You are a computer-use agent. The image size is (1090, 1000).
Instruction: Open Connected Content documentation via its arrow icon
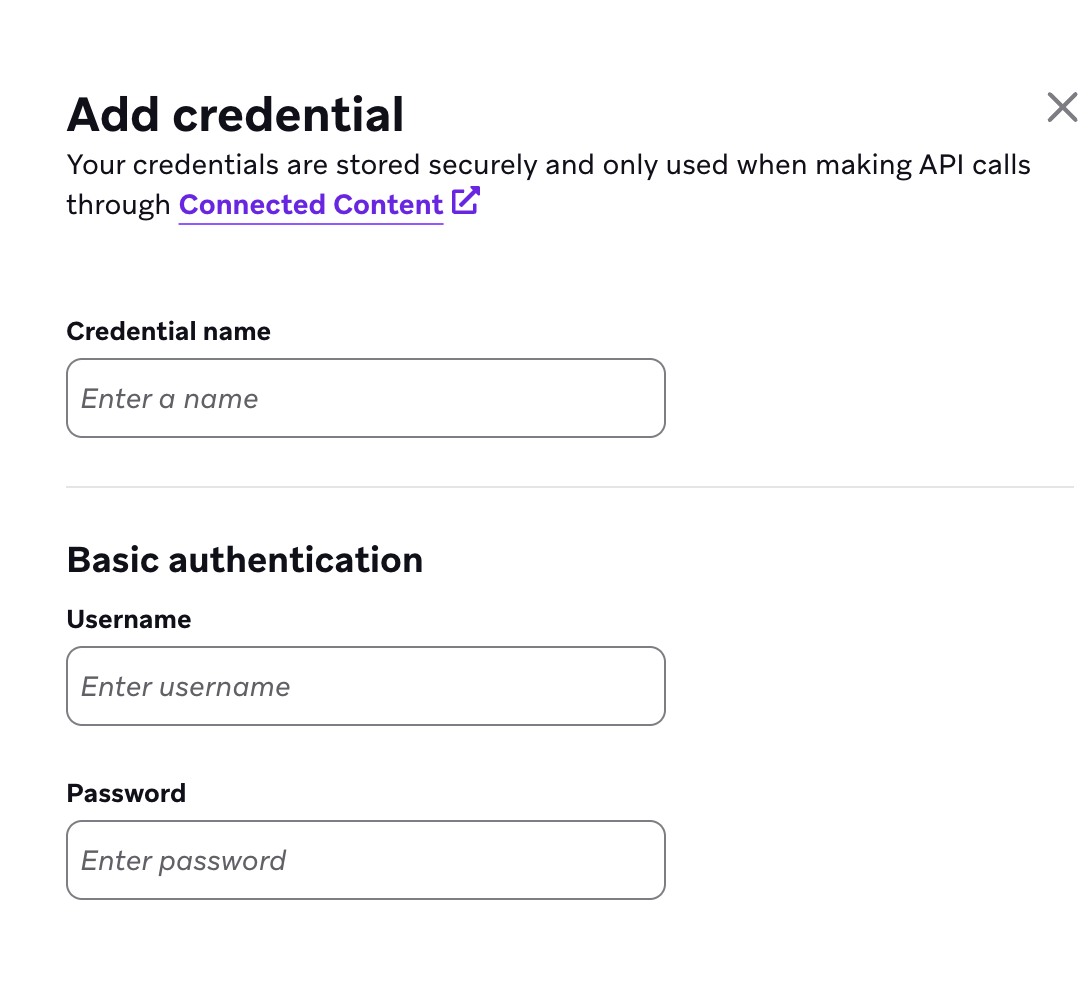pyautogui.click(x=466, y=202)
